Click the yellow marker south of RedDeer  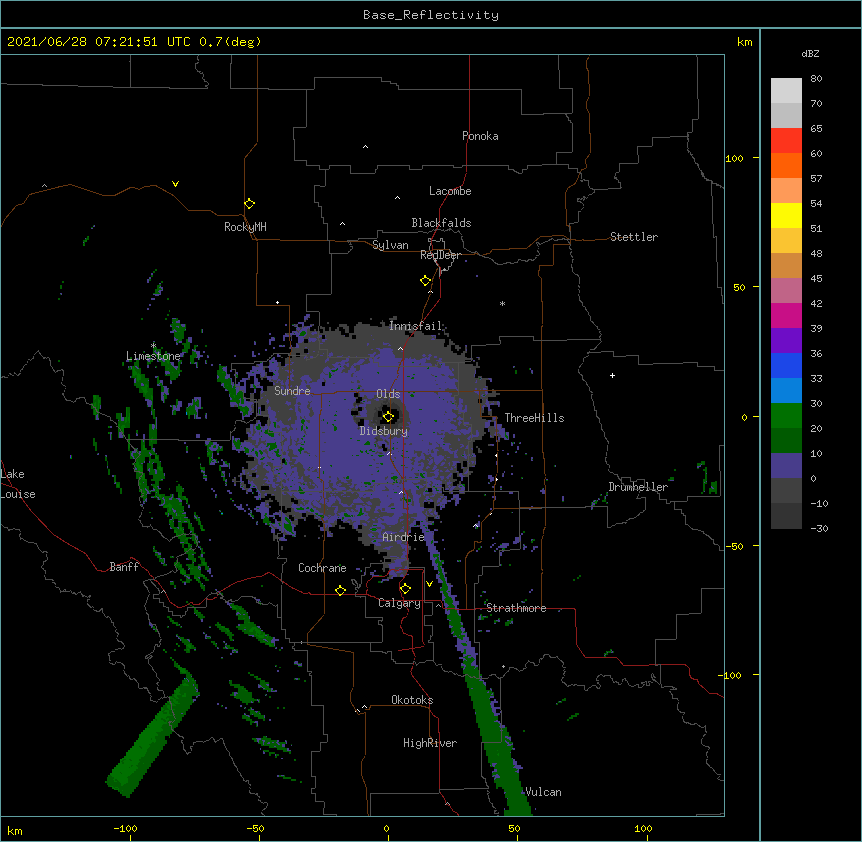[425, 281]
